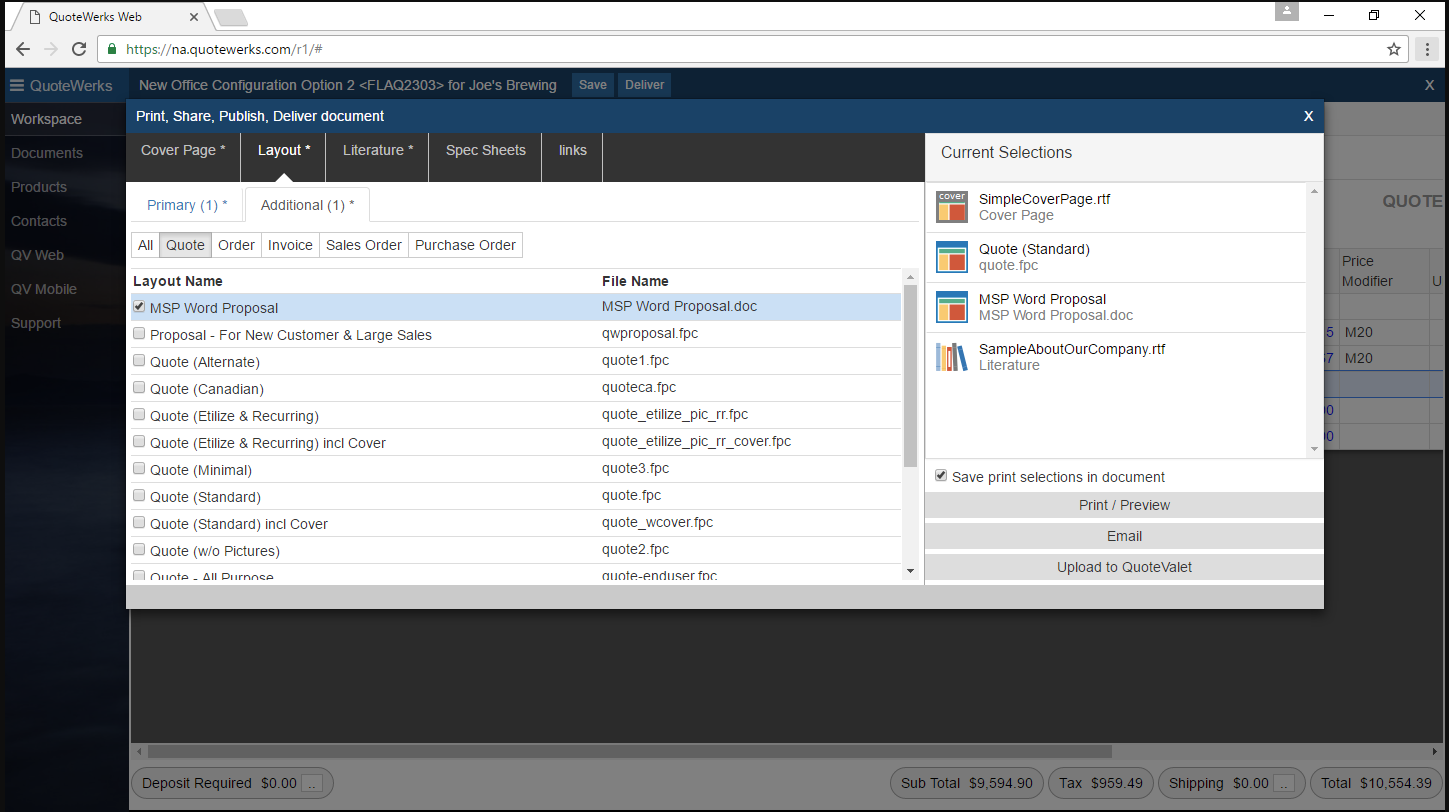Check the Quote (Alternate) layout
The image size is (1449, 812).
139,361
